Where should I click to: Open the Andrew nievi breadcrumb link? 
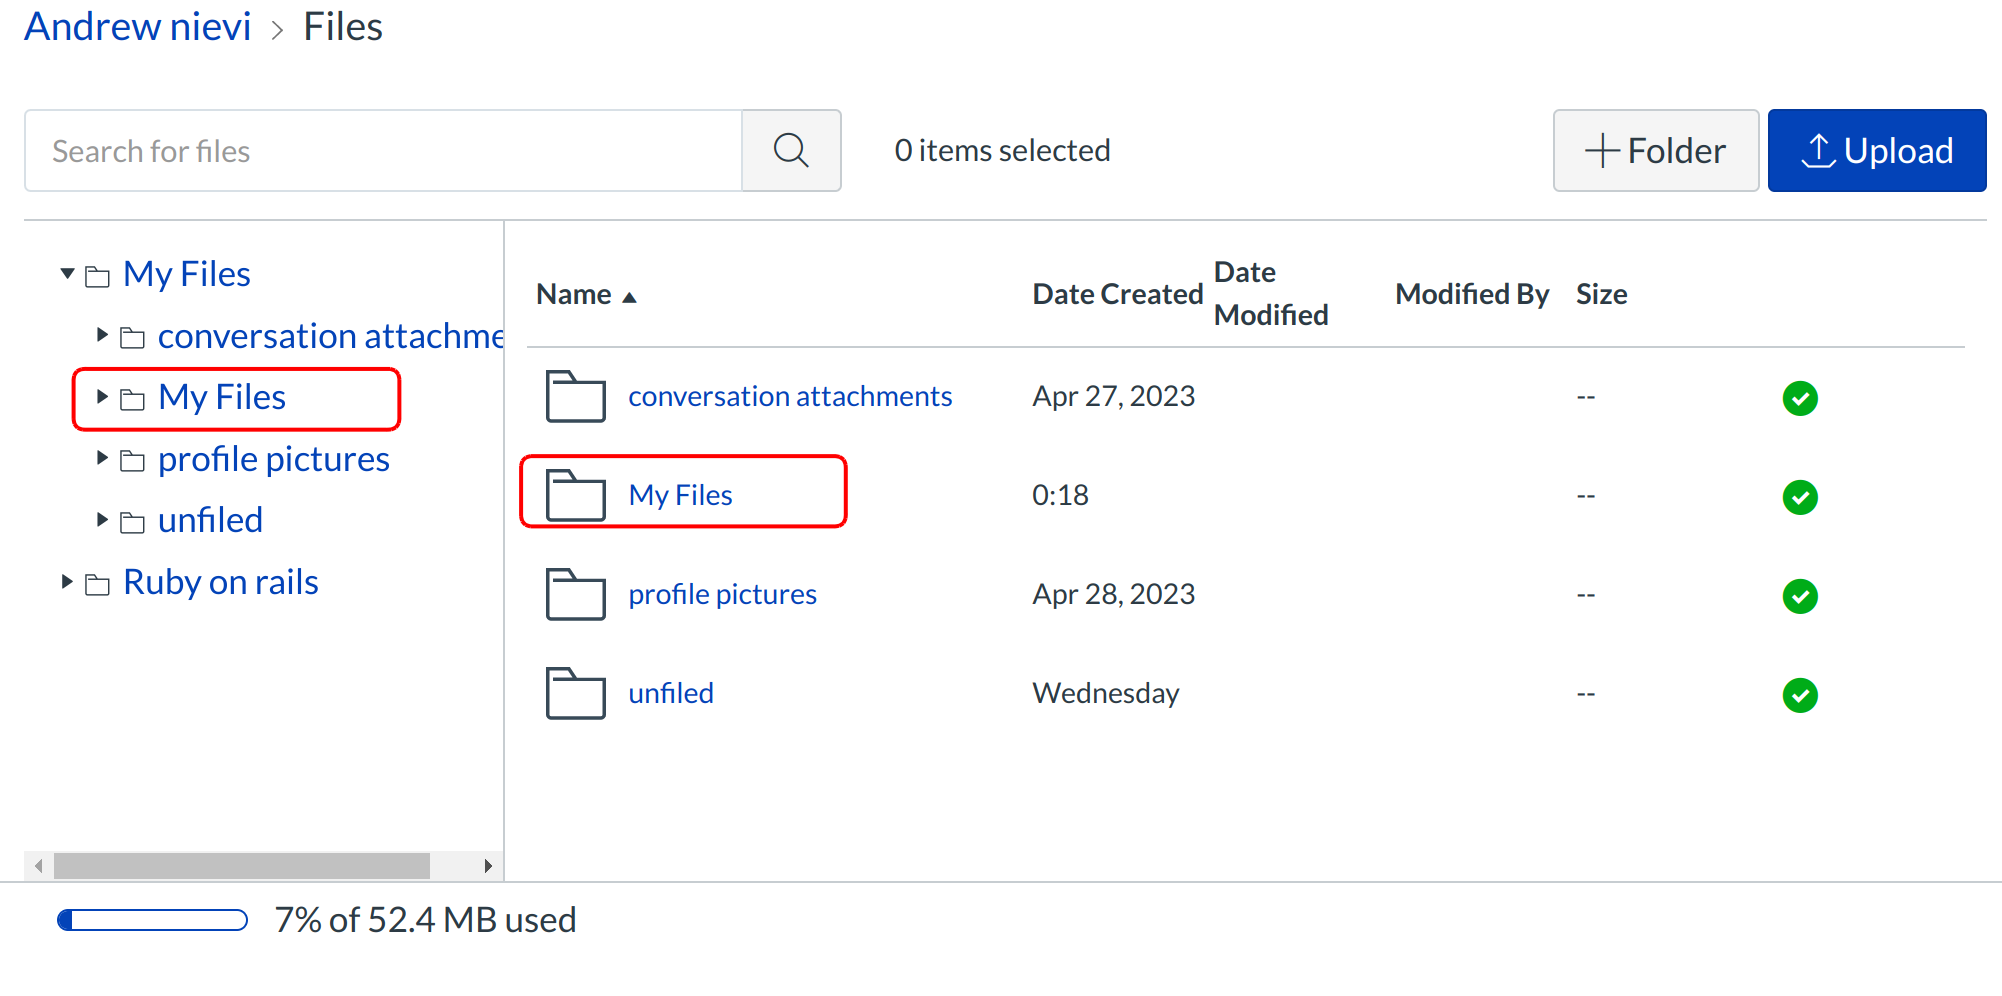coord(138,27)
